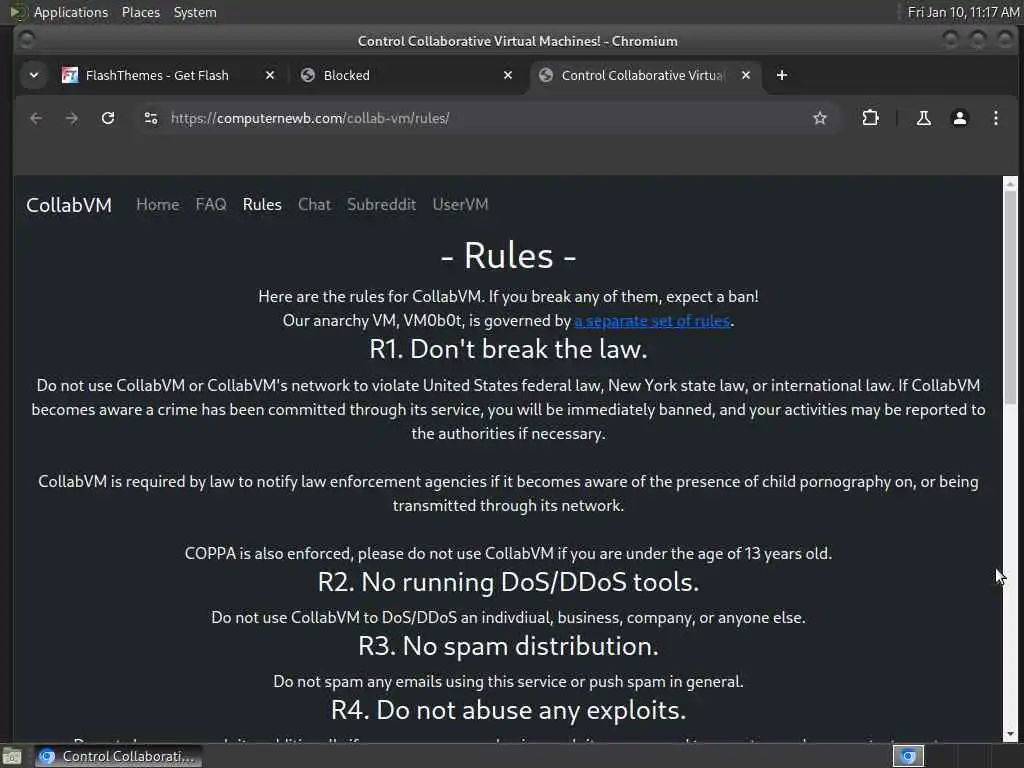Open the Applications menu in top panel
The width and height of the screenshot is (1024, 768).
pyautogui.click(x=71, y=12)
